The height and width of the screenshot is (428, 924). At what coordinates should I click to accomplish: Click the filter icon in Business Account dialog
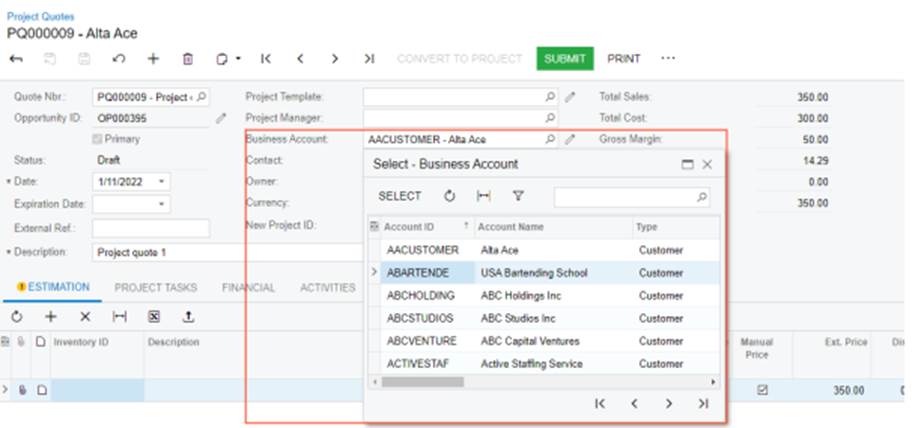click(x=518, y=197)
